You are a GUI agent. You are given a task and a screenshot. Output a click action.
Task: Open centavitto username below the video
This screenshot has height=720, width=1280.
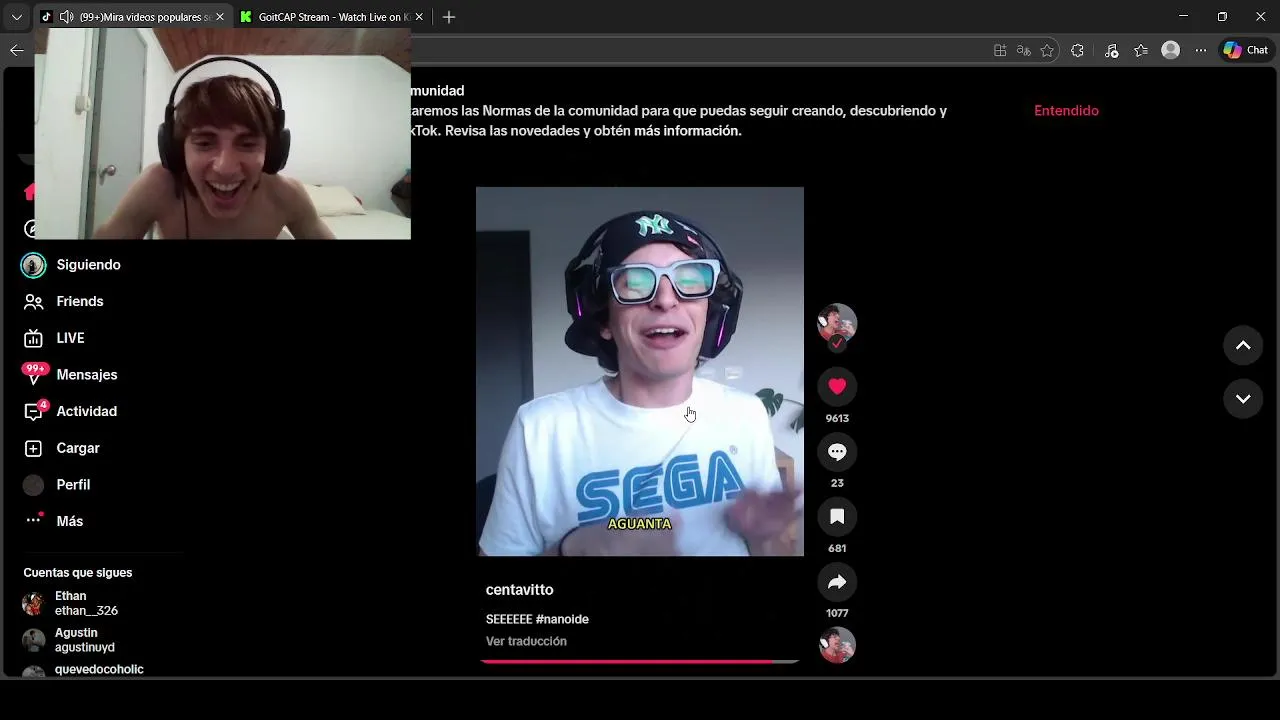click(519, 590)
